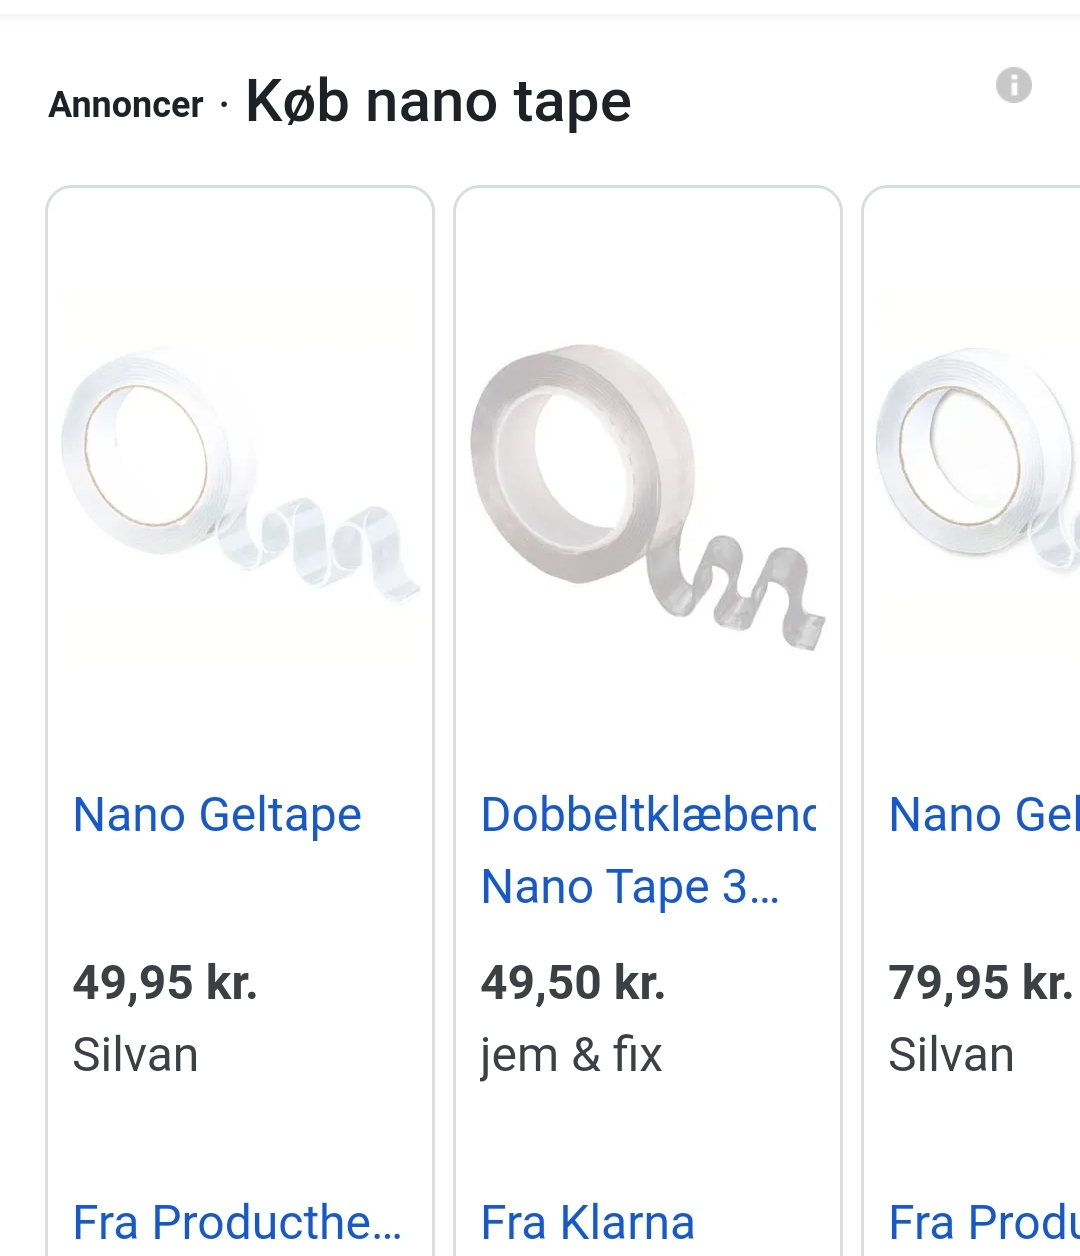Screen dimensions: 1080x1256
Task: Click the Annoncer label
Action: coord(126,105)
